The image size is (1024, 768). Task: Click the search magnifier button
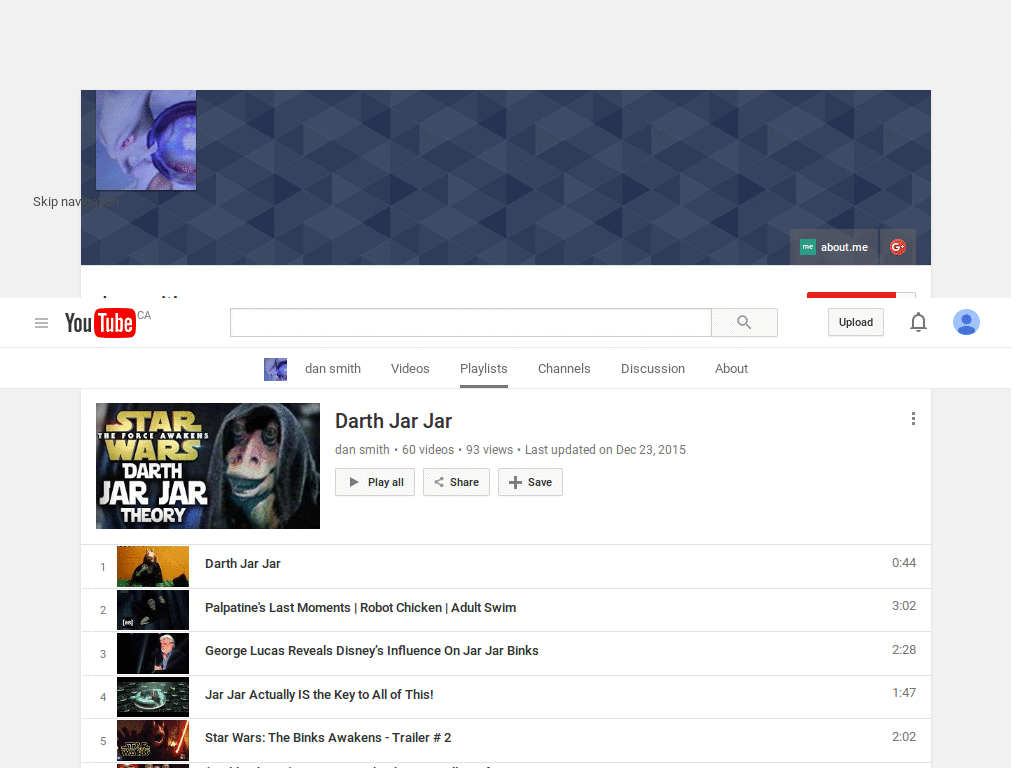click(x=744, y=323)
